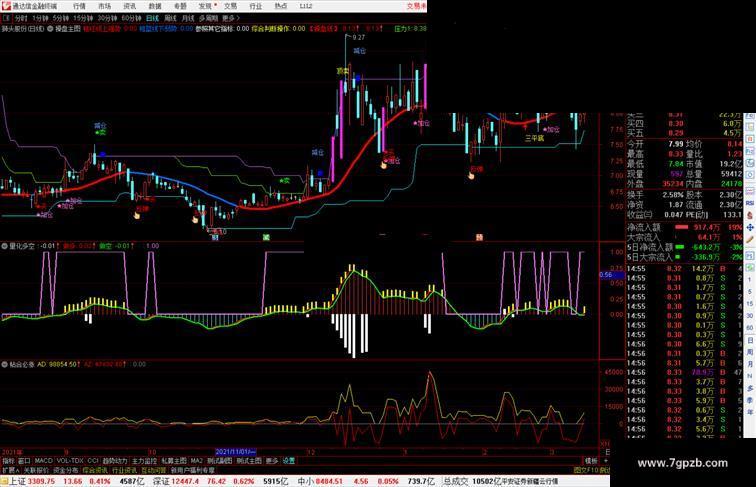Click the 上证 index in status bar
The width and height of the screenshot is (756, 487).
17,481
